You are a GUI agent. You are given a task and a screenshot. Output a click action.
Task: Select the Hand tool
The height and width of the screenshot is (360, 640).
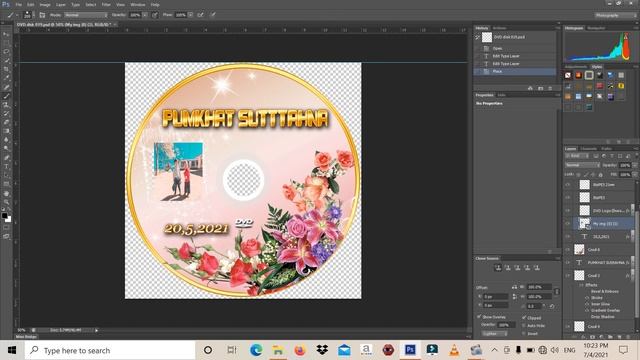tap(6, 193)
